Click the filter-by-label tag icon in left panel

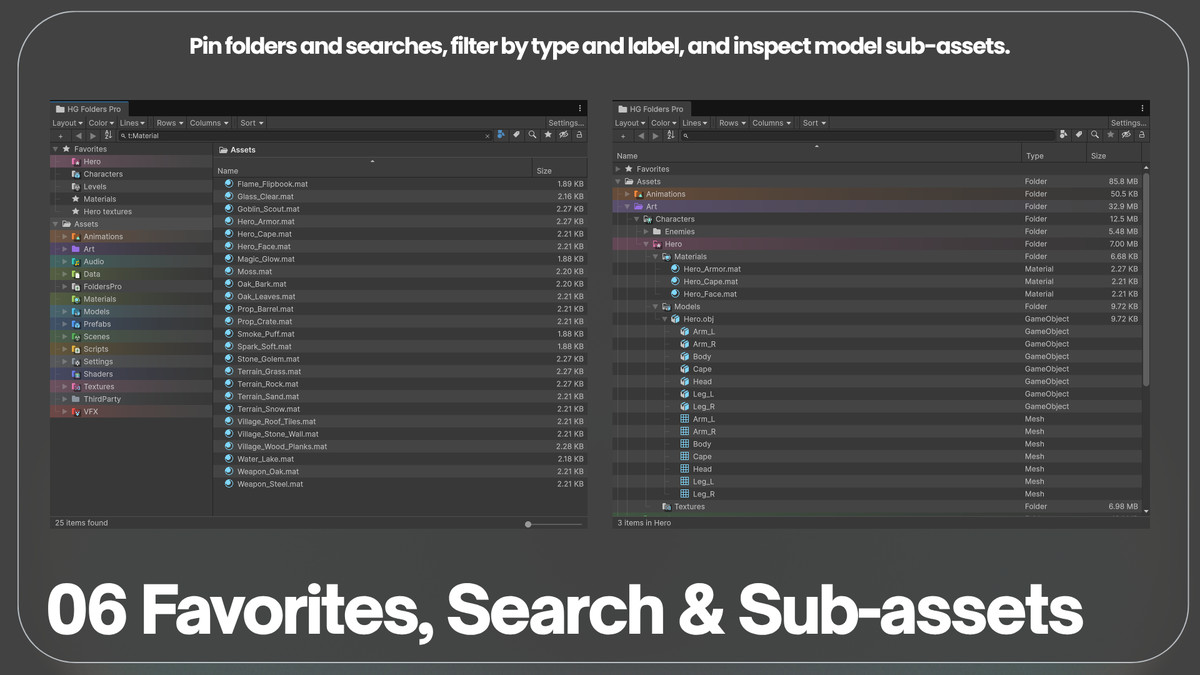(x=517, y=134)
